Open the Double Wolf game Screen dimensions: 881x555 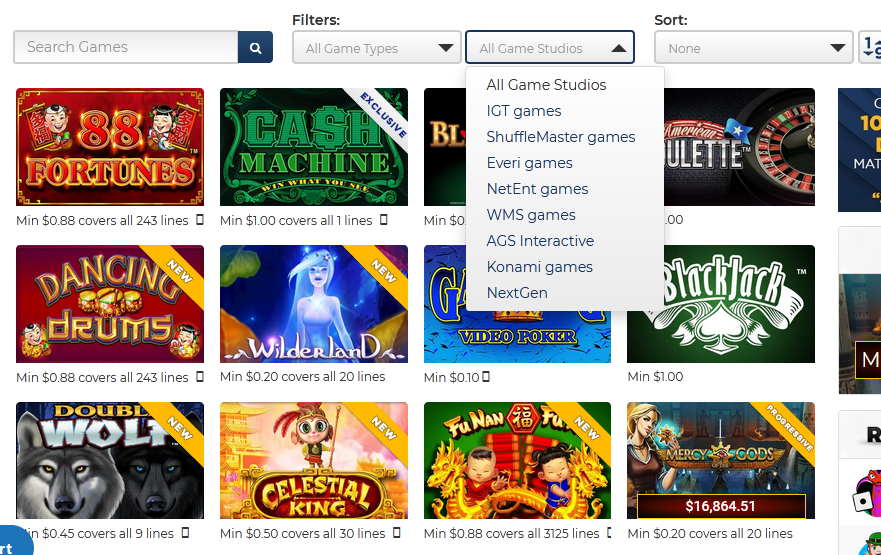coord(110,461)
